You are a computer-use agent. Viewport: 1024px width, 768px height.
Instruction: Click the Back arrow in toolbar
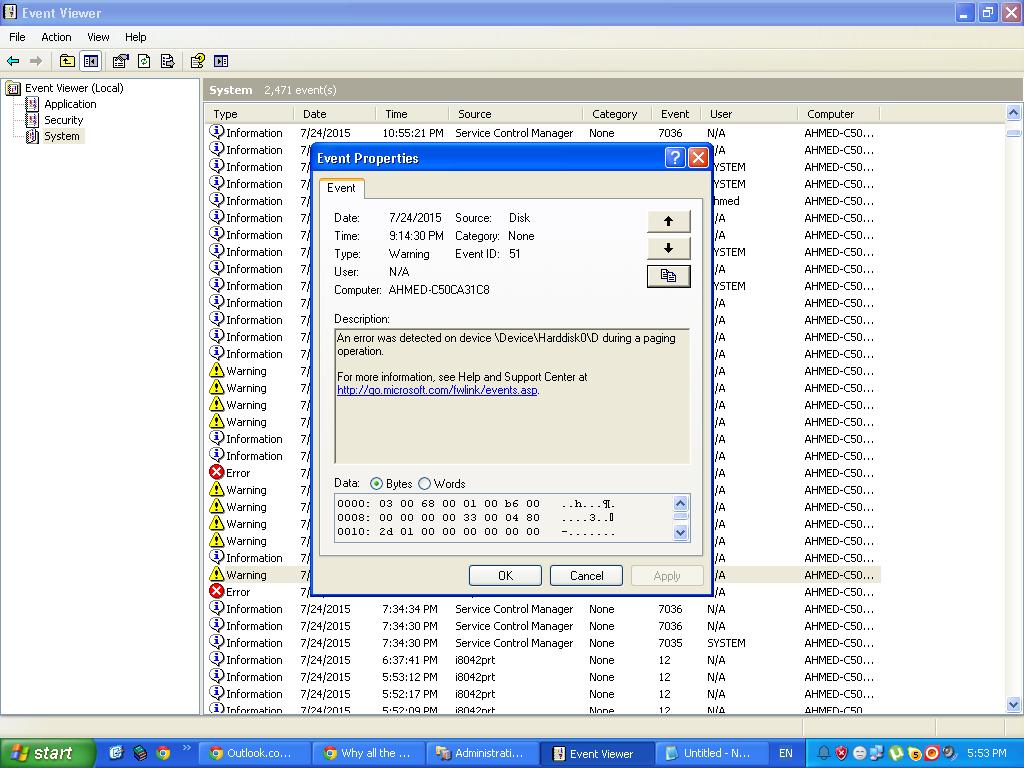click(13, 61)
